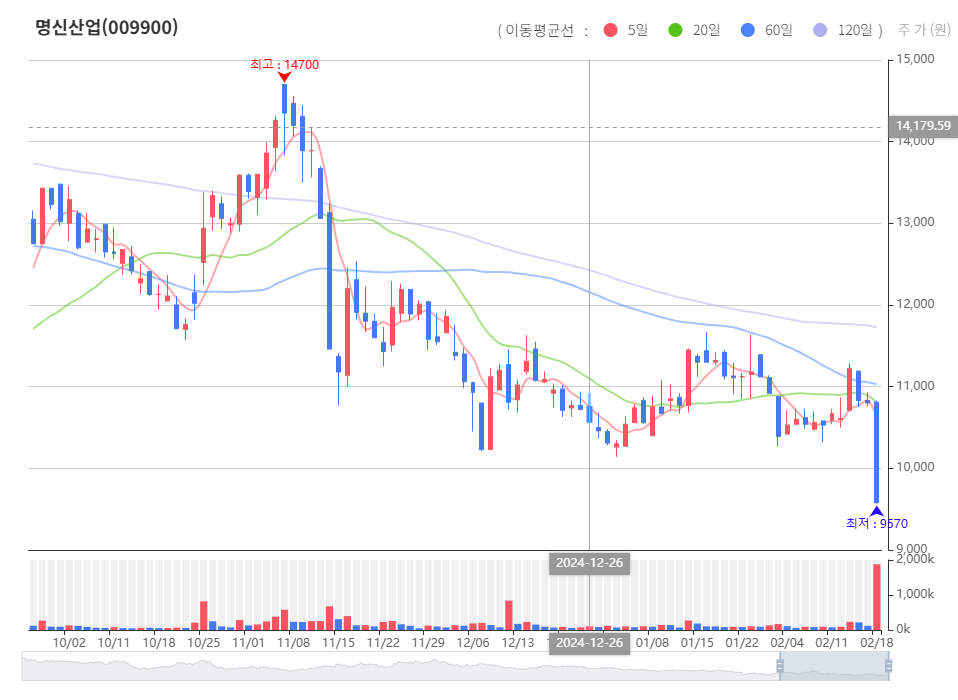Toggle the 60일 moving average legend
958x700 pixels.
[x=766, y=30]
